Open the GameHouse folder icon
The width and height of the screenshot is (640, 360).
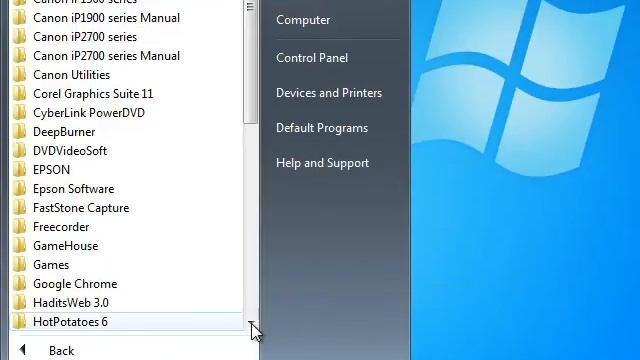(19, 246)
